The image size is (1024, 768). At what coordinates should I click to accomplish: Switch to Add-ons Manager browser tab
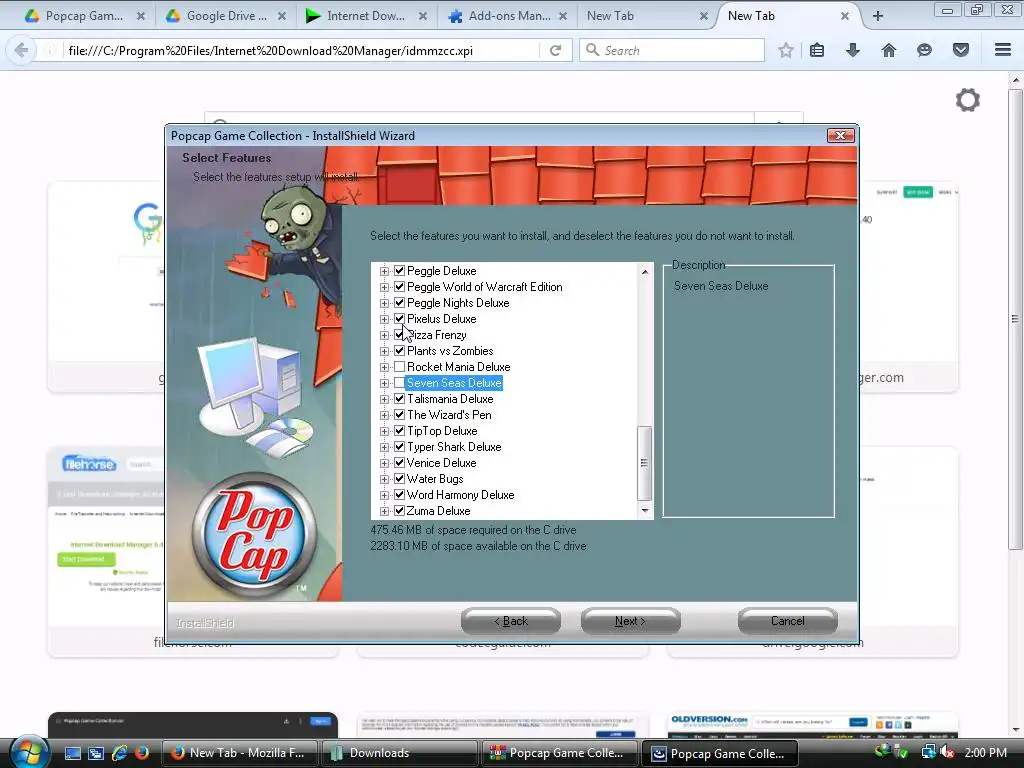[508, 16]
